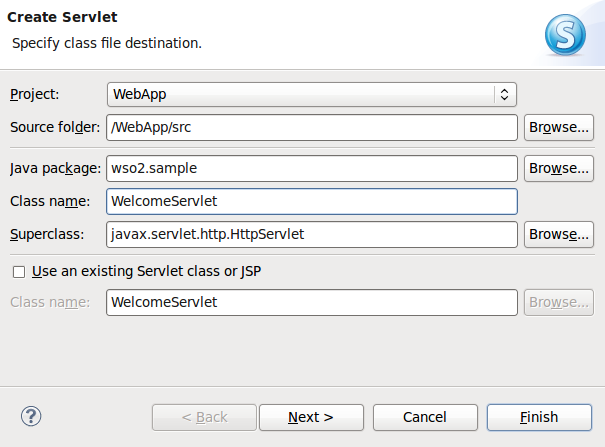Go to the previous page with Back
Image resolution: width=605 pixels, height=447 pixels.
pos(203,417)
